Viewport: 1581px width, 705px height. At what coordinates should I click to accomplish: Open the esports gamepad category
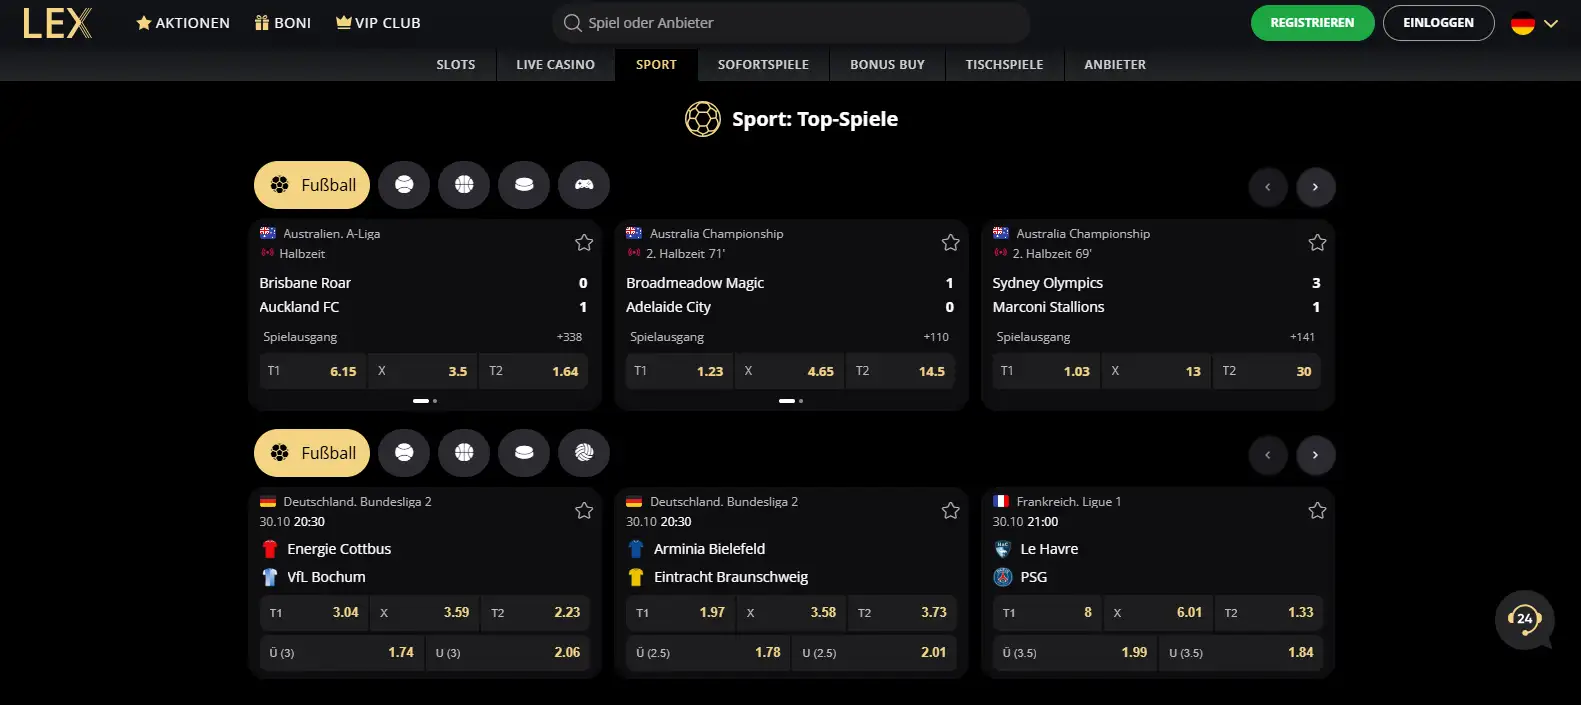(x=584, y=185)
